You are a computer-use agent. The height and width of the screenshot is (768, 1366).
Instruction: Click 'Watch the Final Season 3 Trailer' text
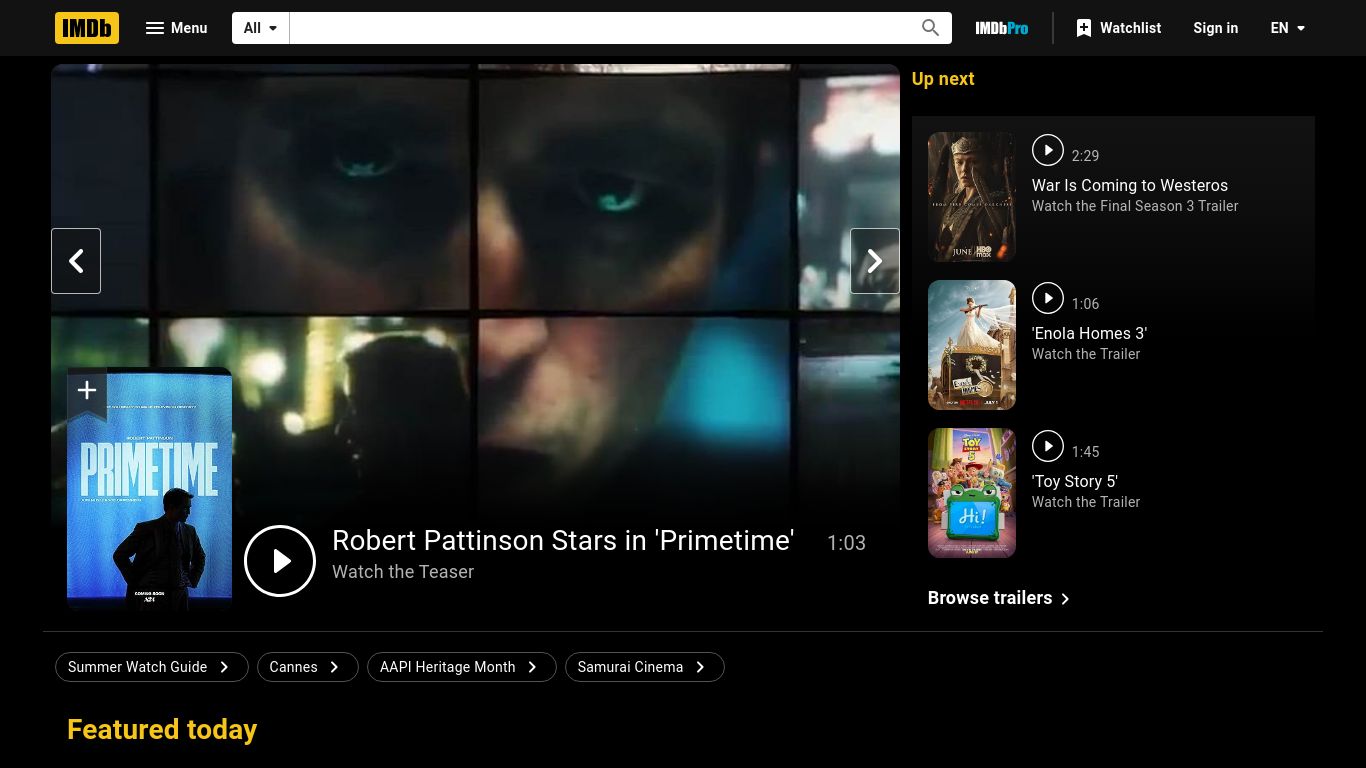point(1135,206)
